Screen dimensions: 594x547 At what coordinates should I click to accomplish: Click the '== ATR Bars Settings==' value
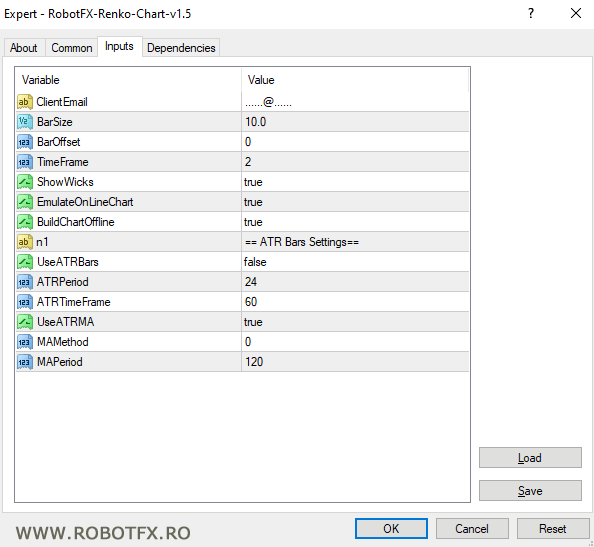coord(302,242)
